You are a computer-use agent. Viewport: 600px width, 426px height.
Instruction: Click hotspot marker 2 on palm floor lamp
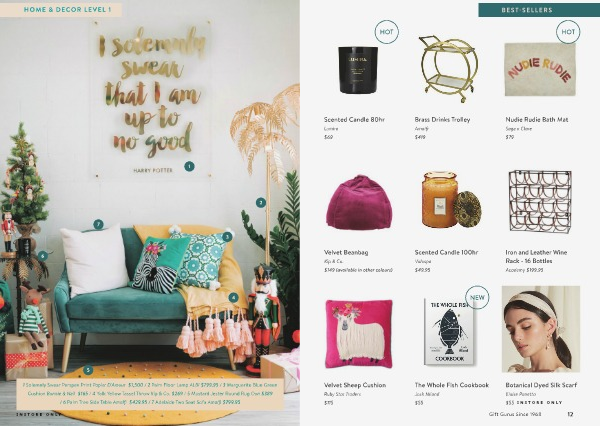[261, 202]
